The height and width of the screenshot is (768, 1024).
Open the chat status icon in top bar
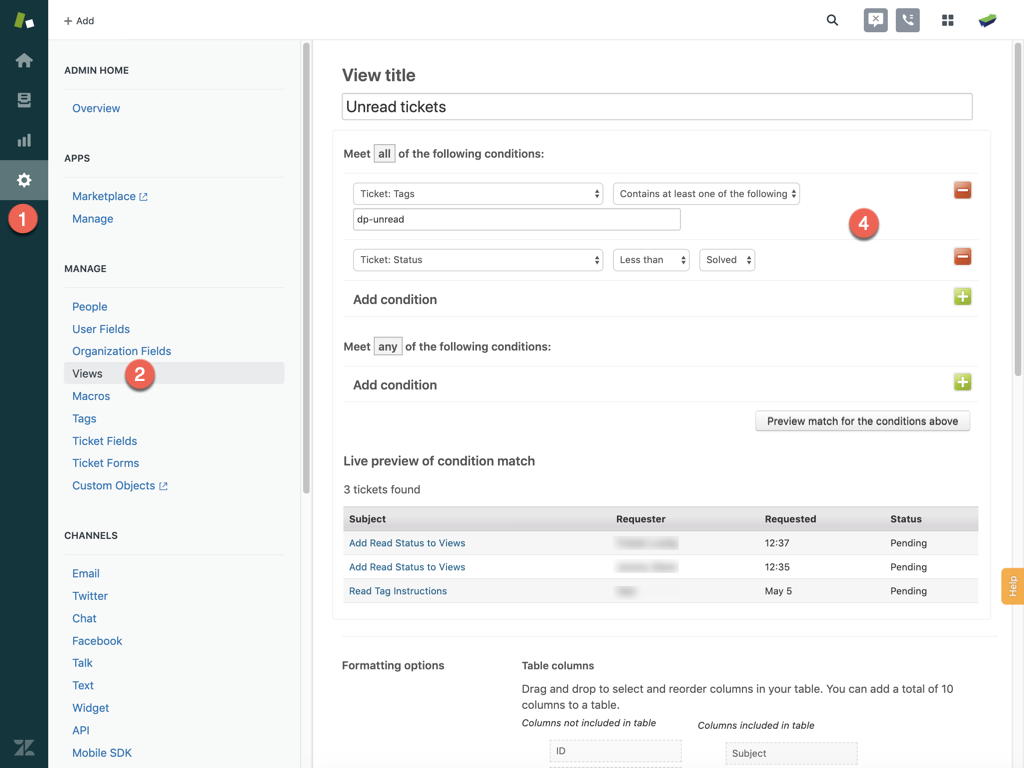[875, 20]
